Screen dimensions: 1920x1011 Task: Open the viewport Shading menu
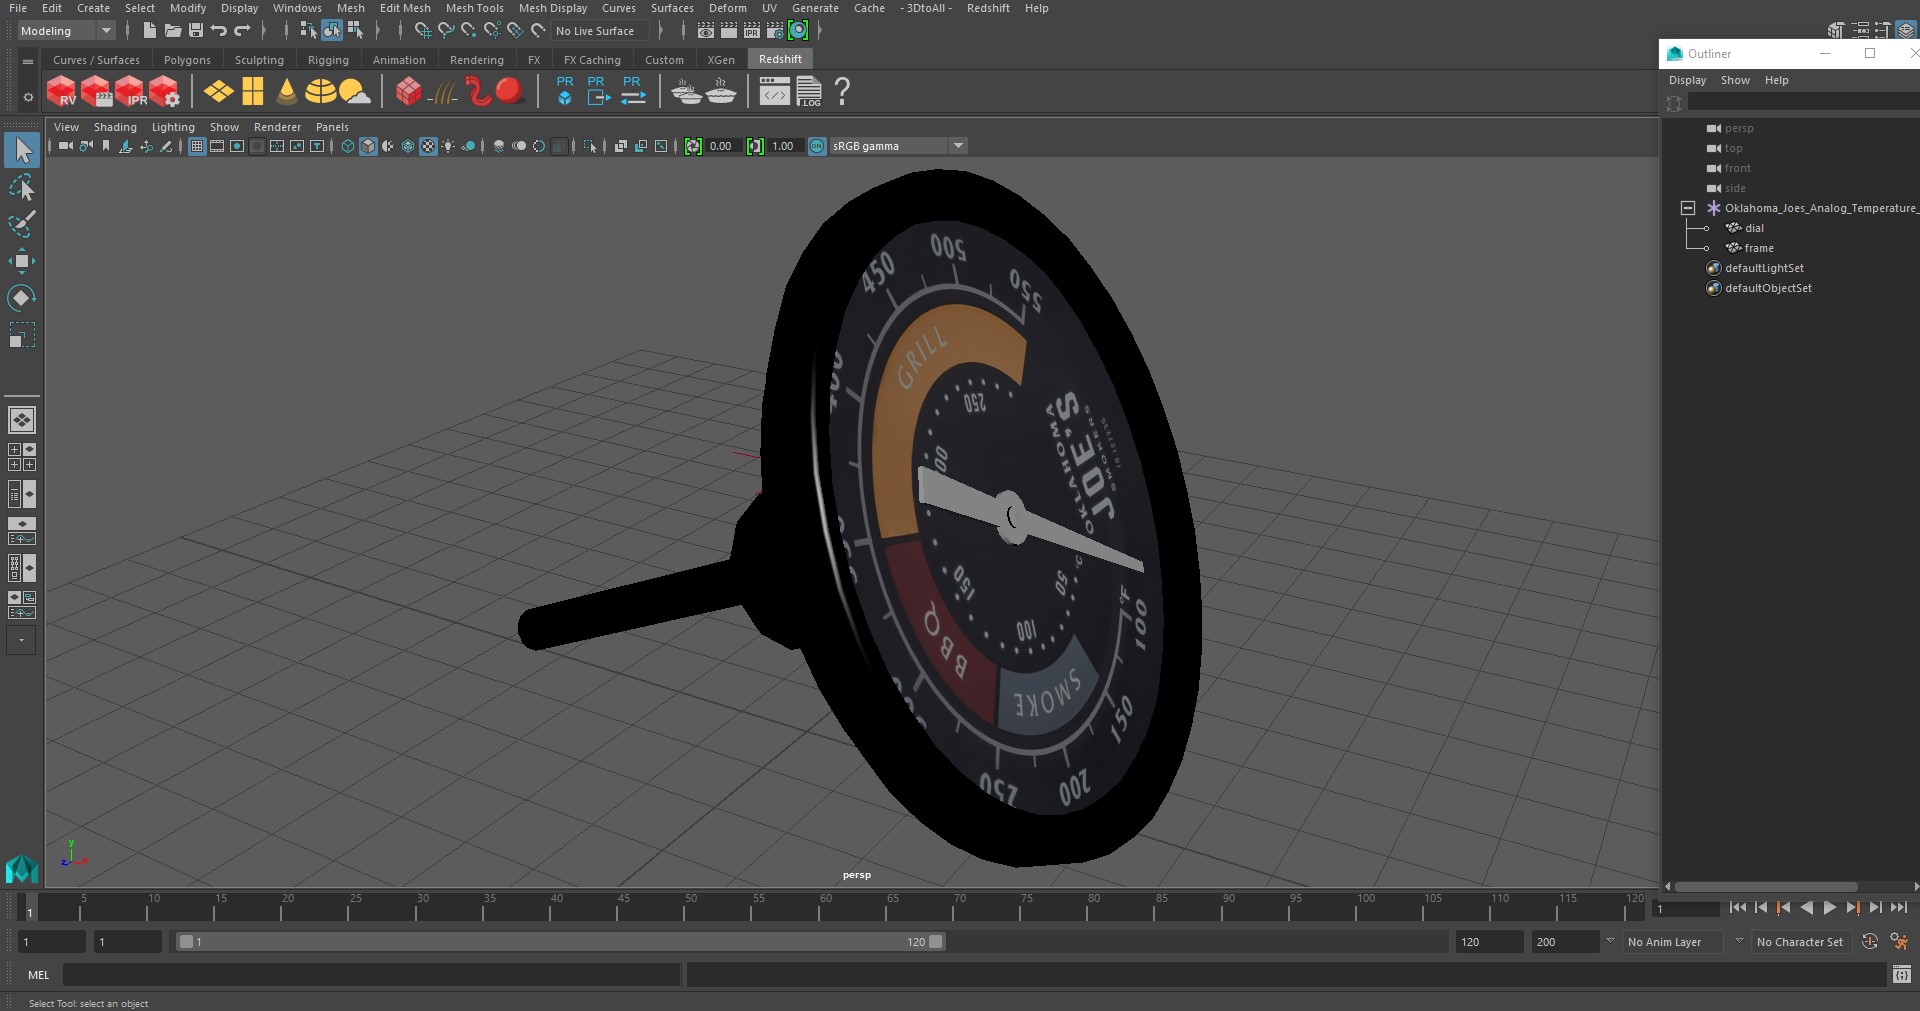pos(115,127)
